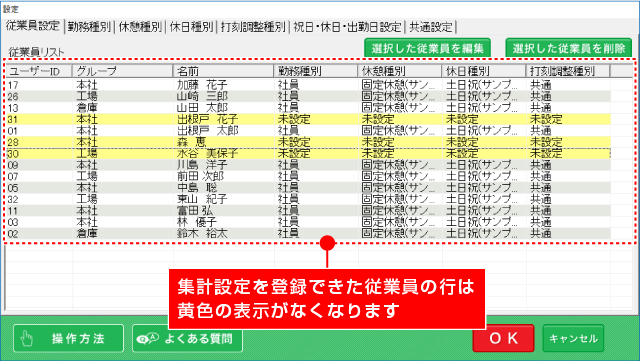640x362 pixels.
Task: Click 選択した従業員を編集 button
Action: point(427,48)
